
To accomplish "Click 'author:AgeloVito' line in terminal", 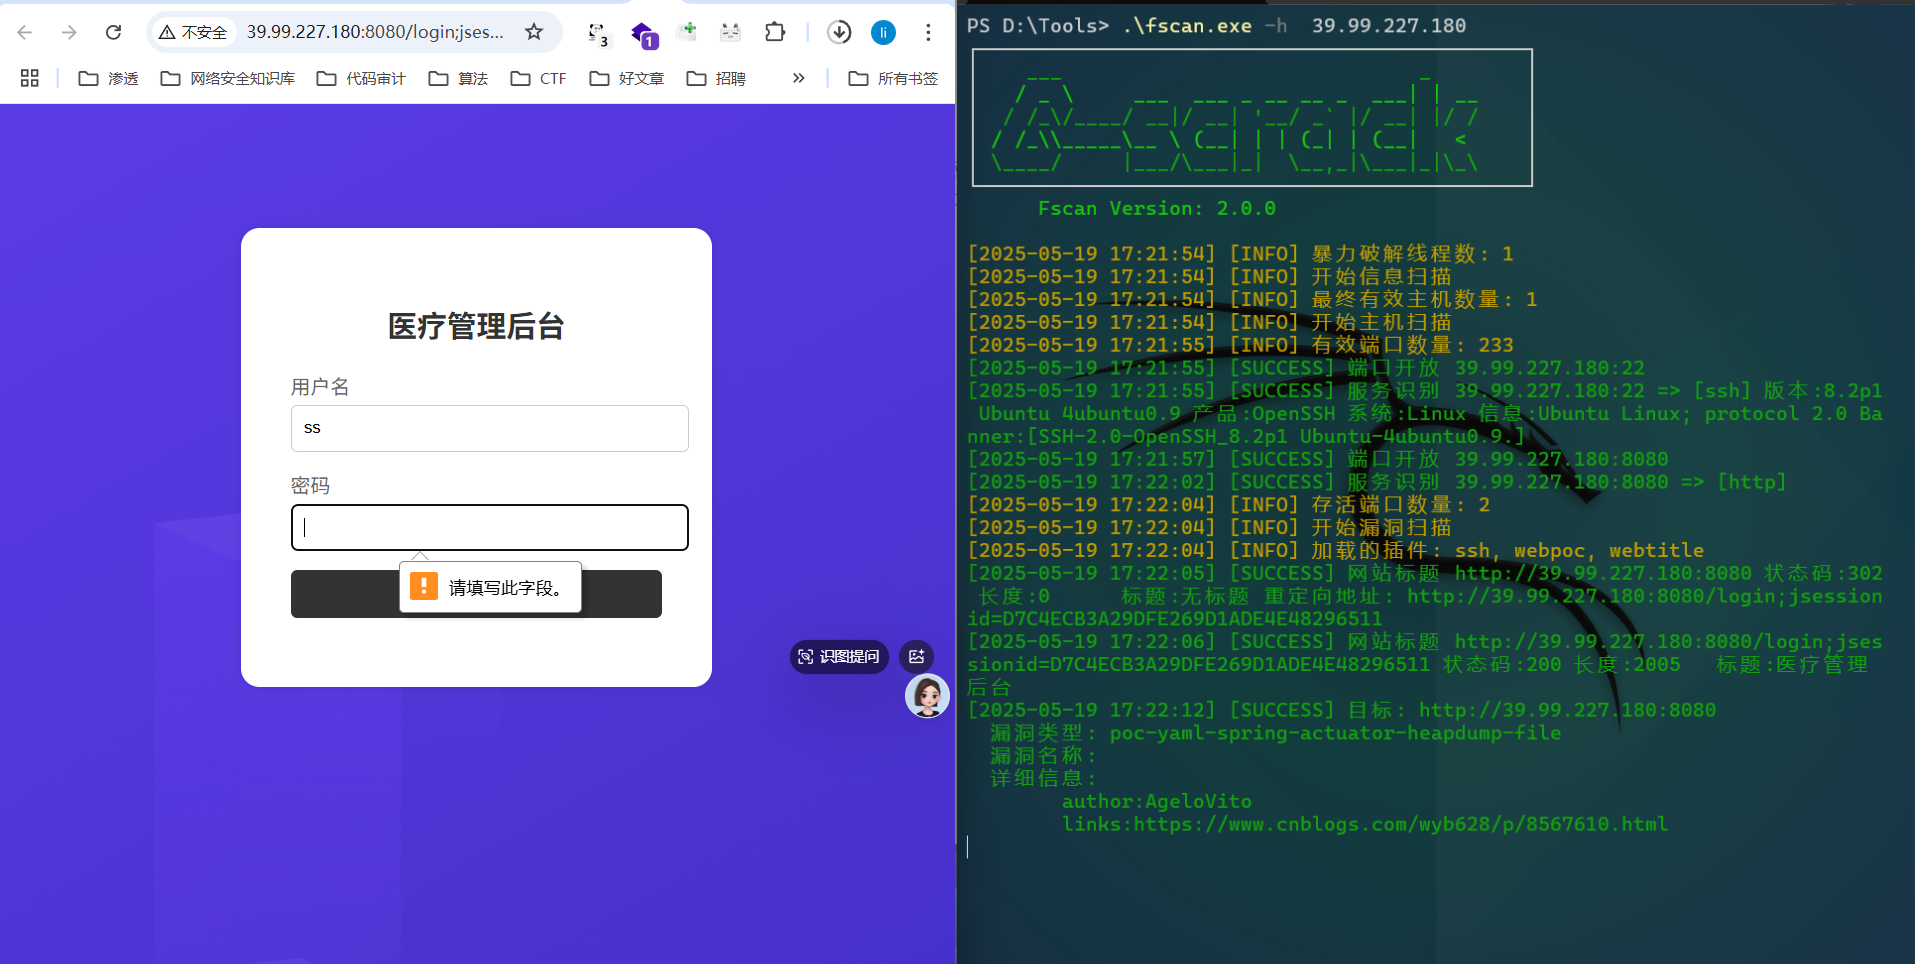I will coord(1157,801).
